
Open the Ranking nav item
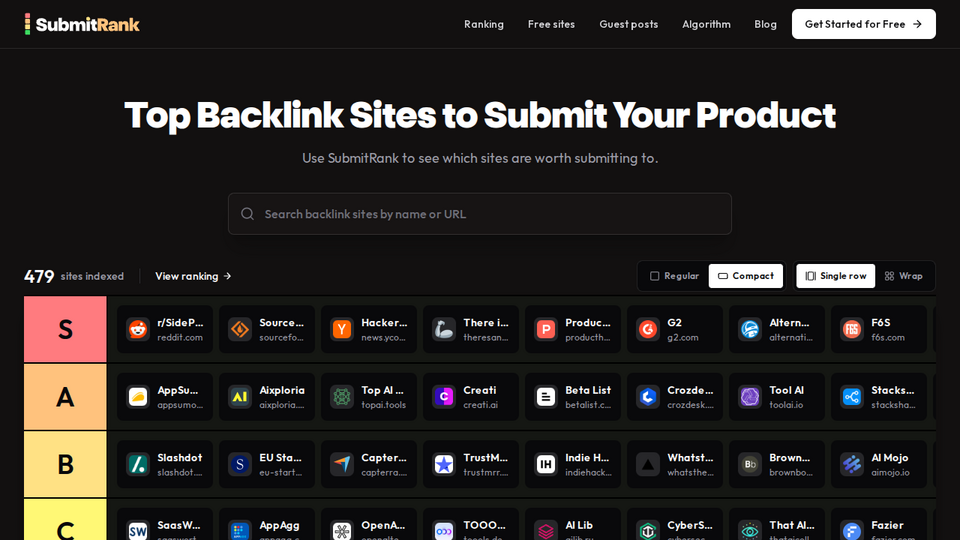(x=484, y=24)
